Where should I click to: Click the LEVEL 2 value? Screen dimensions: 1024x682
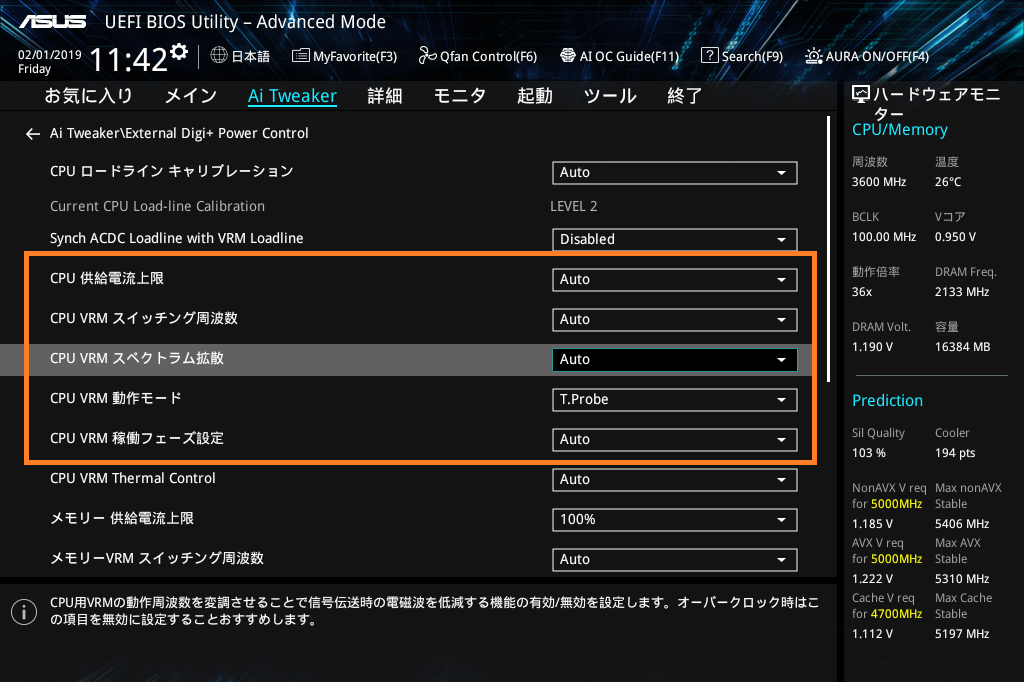[x=573, y=206]
